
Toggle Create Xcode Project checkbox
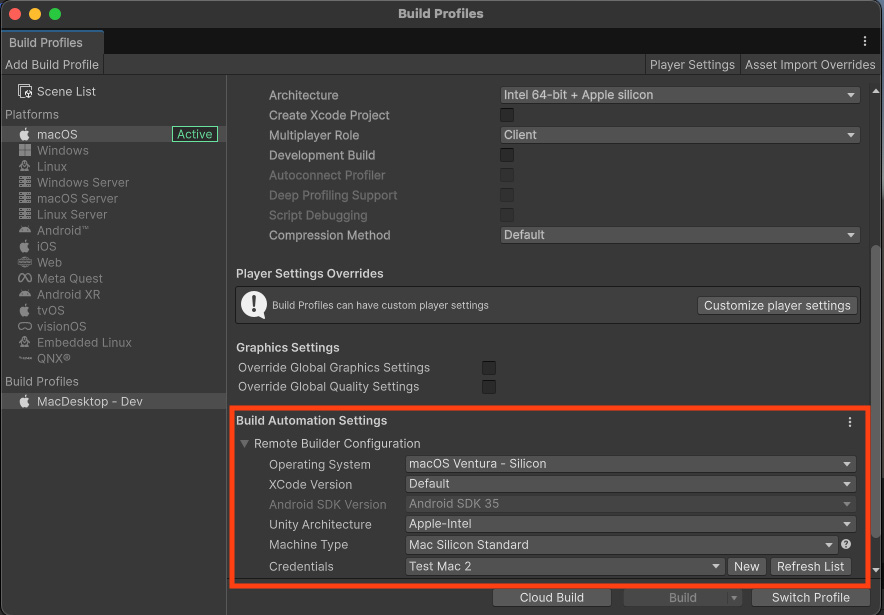coord(507,115)
